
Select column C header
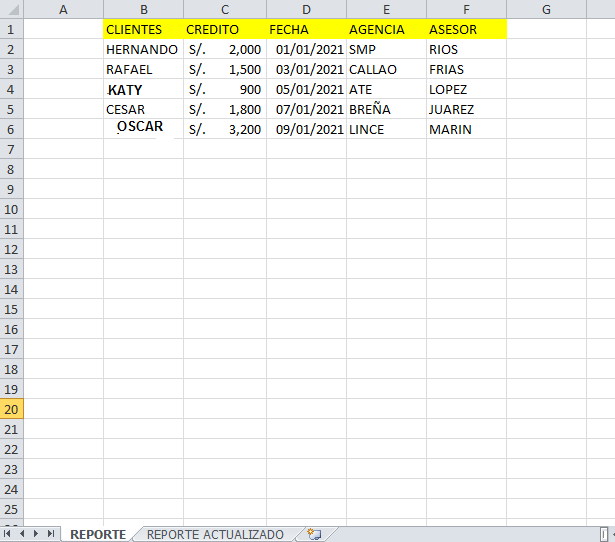click(x=225, y=9)
